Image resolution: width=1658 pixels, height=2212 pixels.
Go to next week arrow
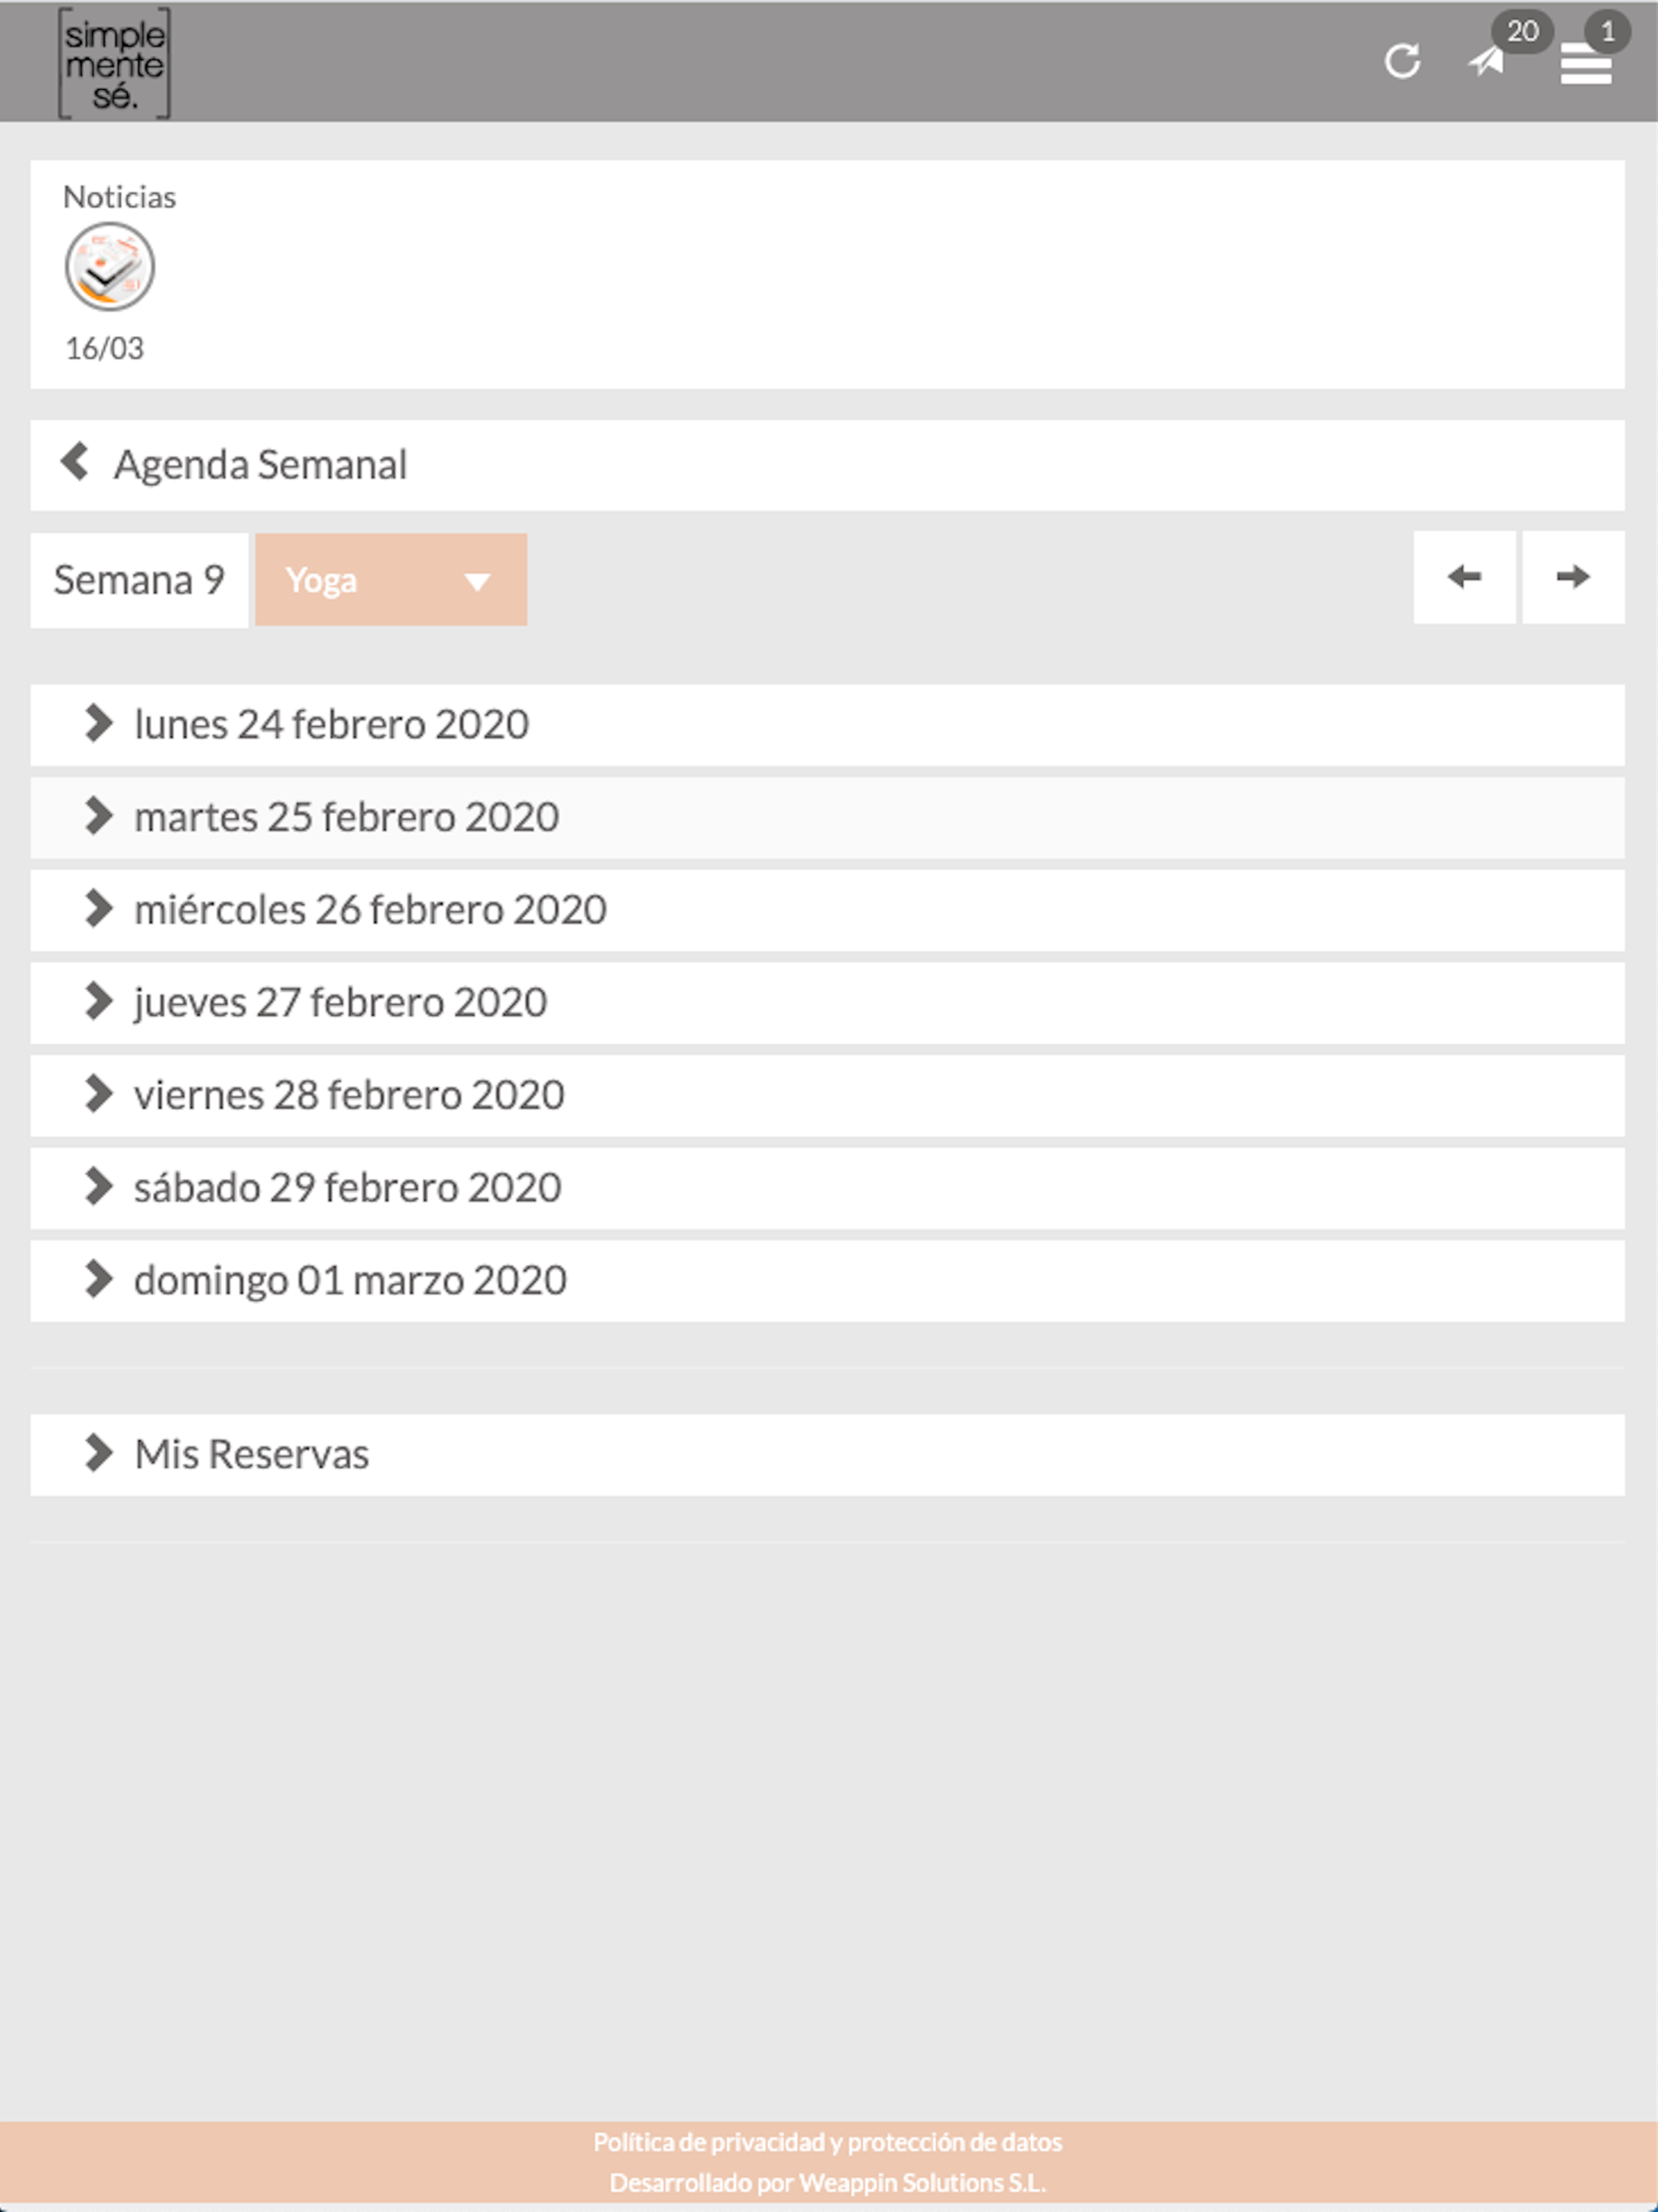(x=1573, y=577)
